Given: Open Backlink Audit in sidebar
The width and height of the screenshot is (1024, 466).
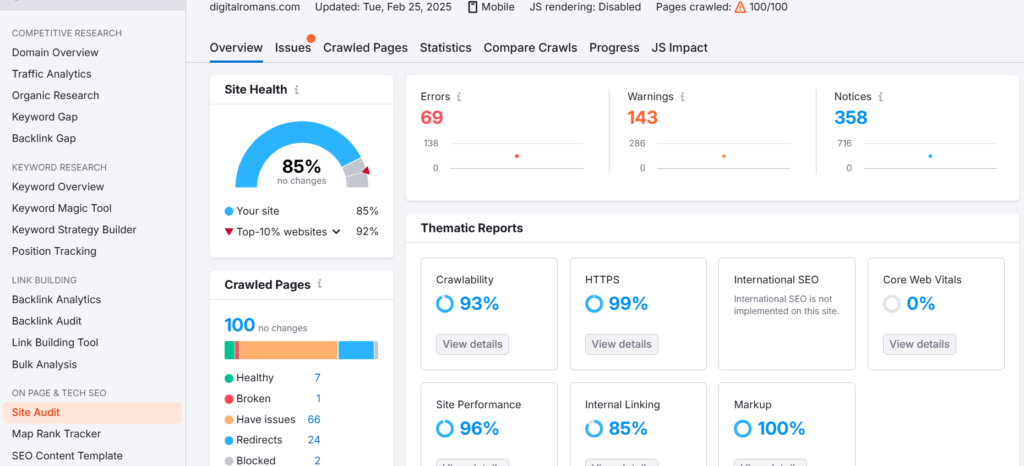Looking at the screenshot, I should pos(46,321).
